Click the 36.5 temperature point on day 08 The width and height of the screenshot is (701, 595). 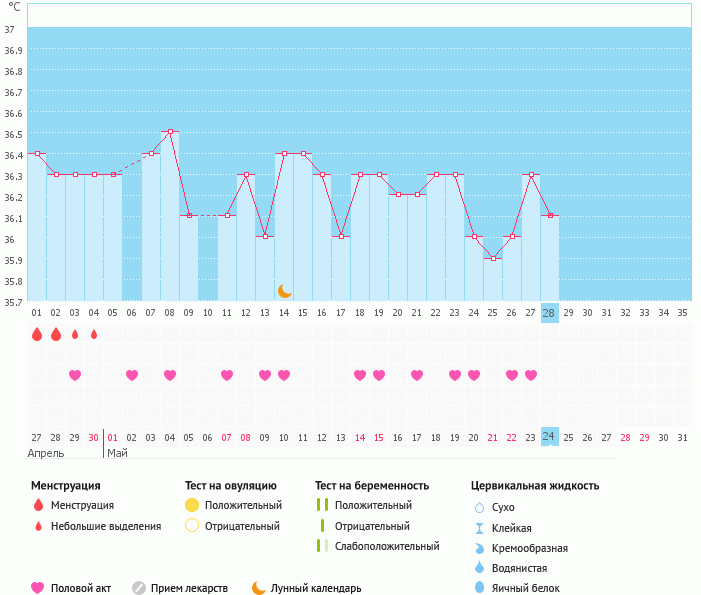[170, 132]
